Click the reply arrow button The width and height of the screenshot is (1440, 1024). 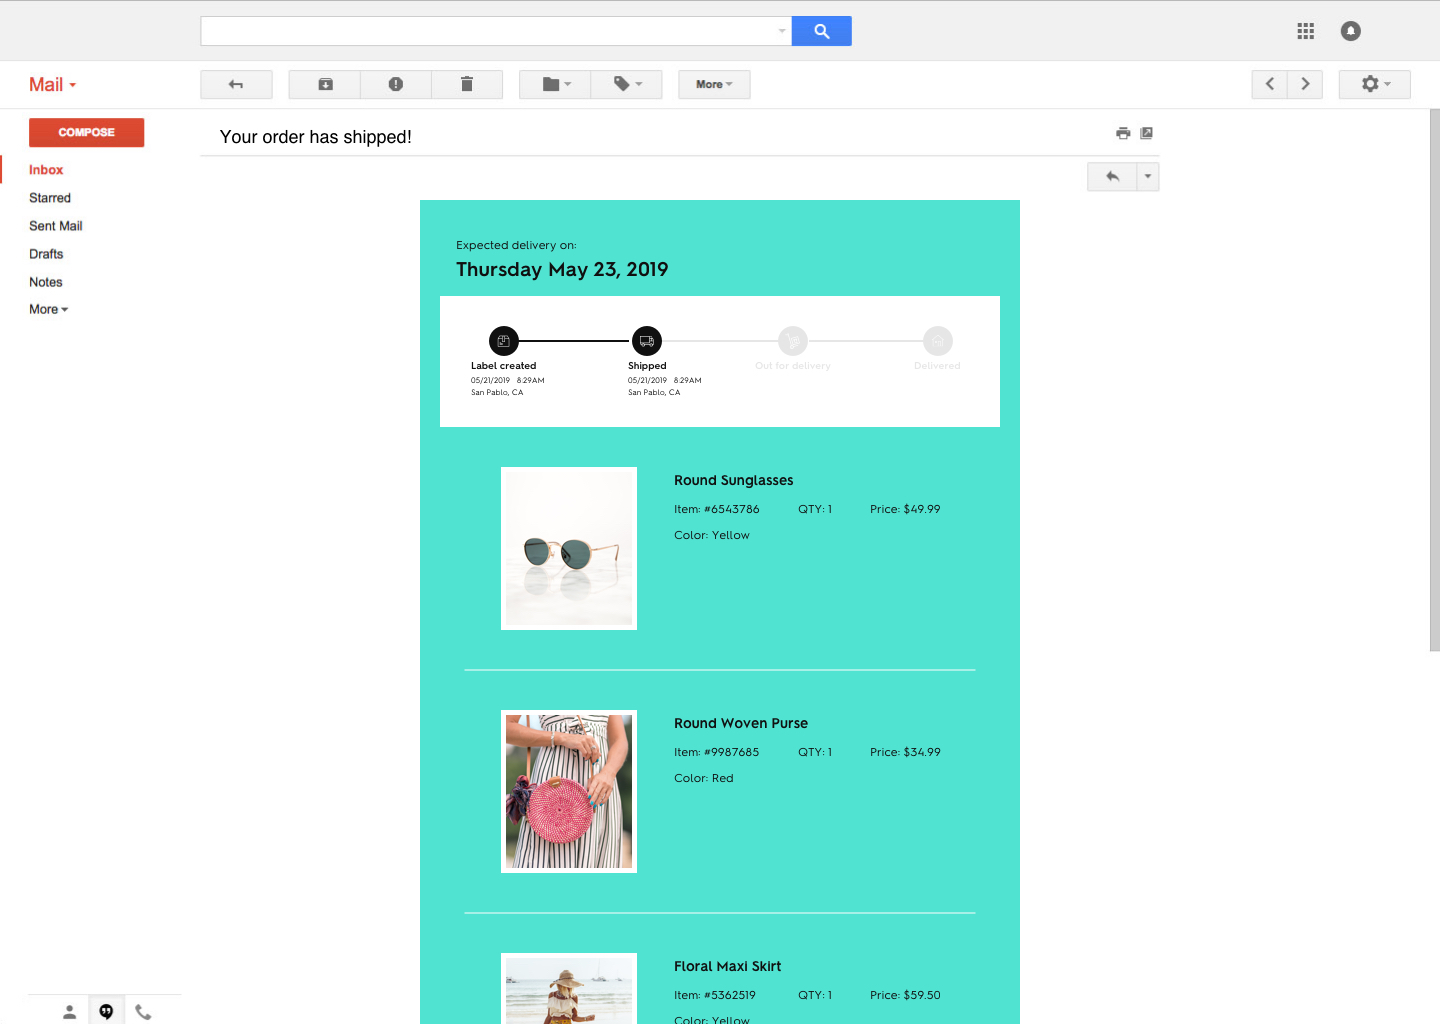(1111, 176)
